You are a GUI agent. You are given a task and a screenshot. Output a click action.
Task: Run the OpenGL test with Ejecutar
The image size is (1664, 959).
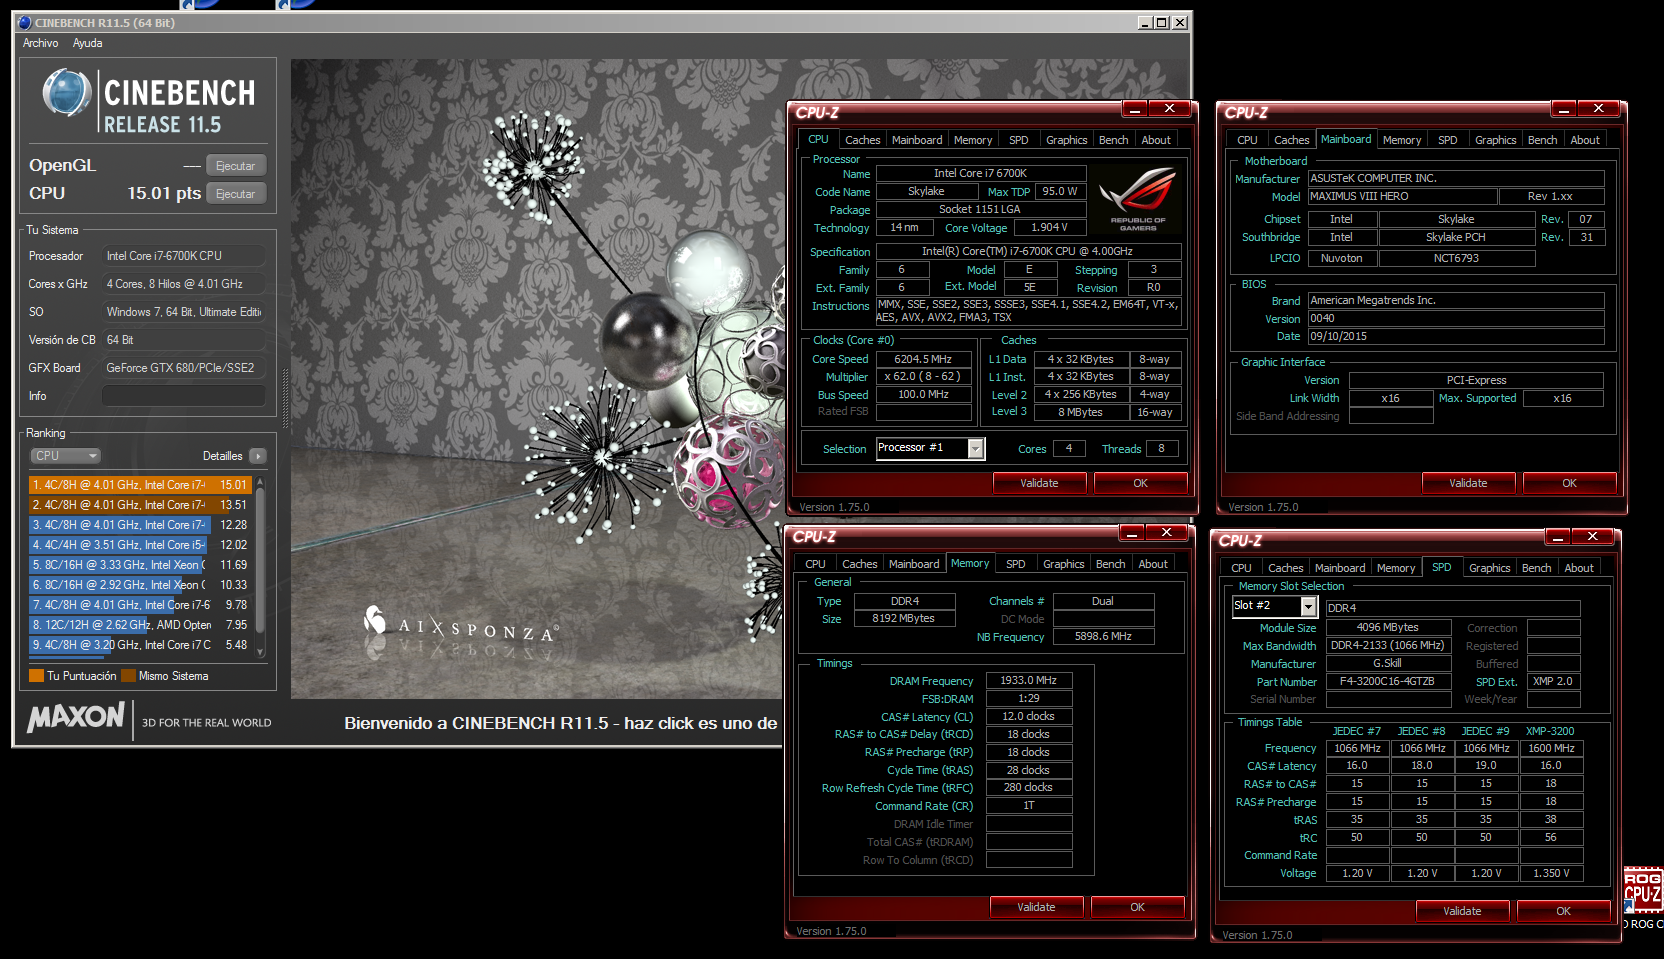(236, 166)
